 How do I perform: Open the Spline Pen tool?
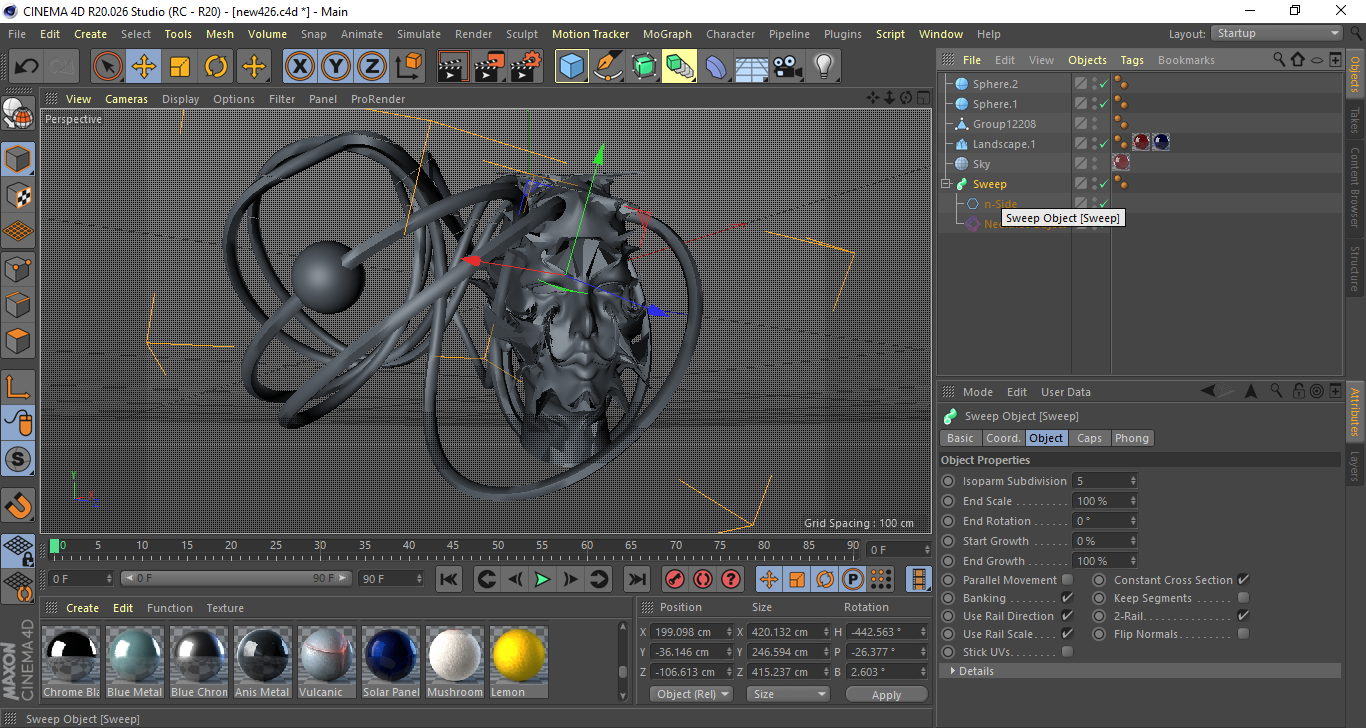607,67
